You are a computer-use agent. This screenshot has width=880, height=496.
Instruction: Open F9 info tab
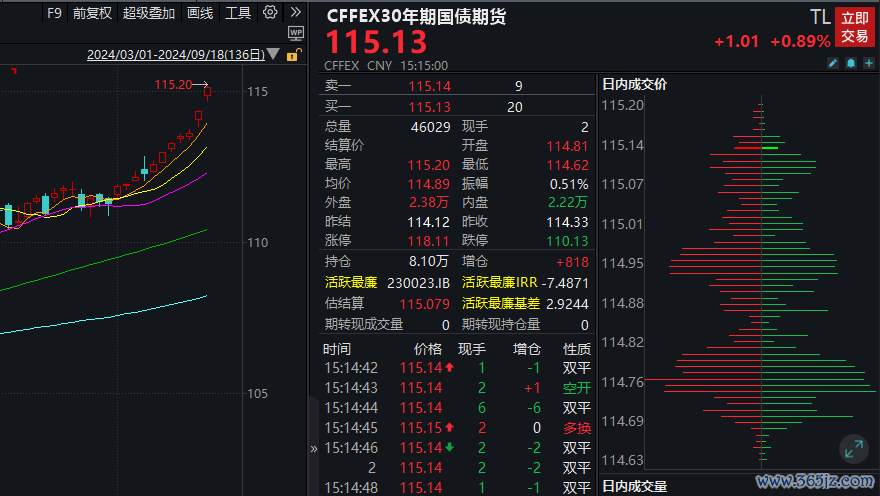click(54, 13)
